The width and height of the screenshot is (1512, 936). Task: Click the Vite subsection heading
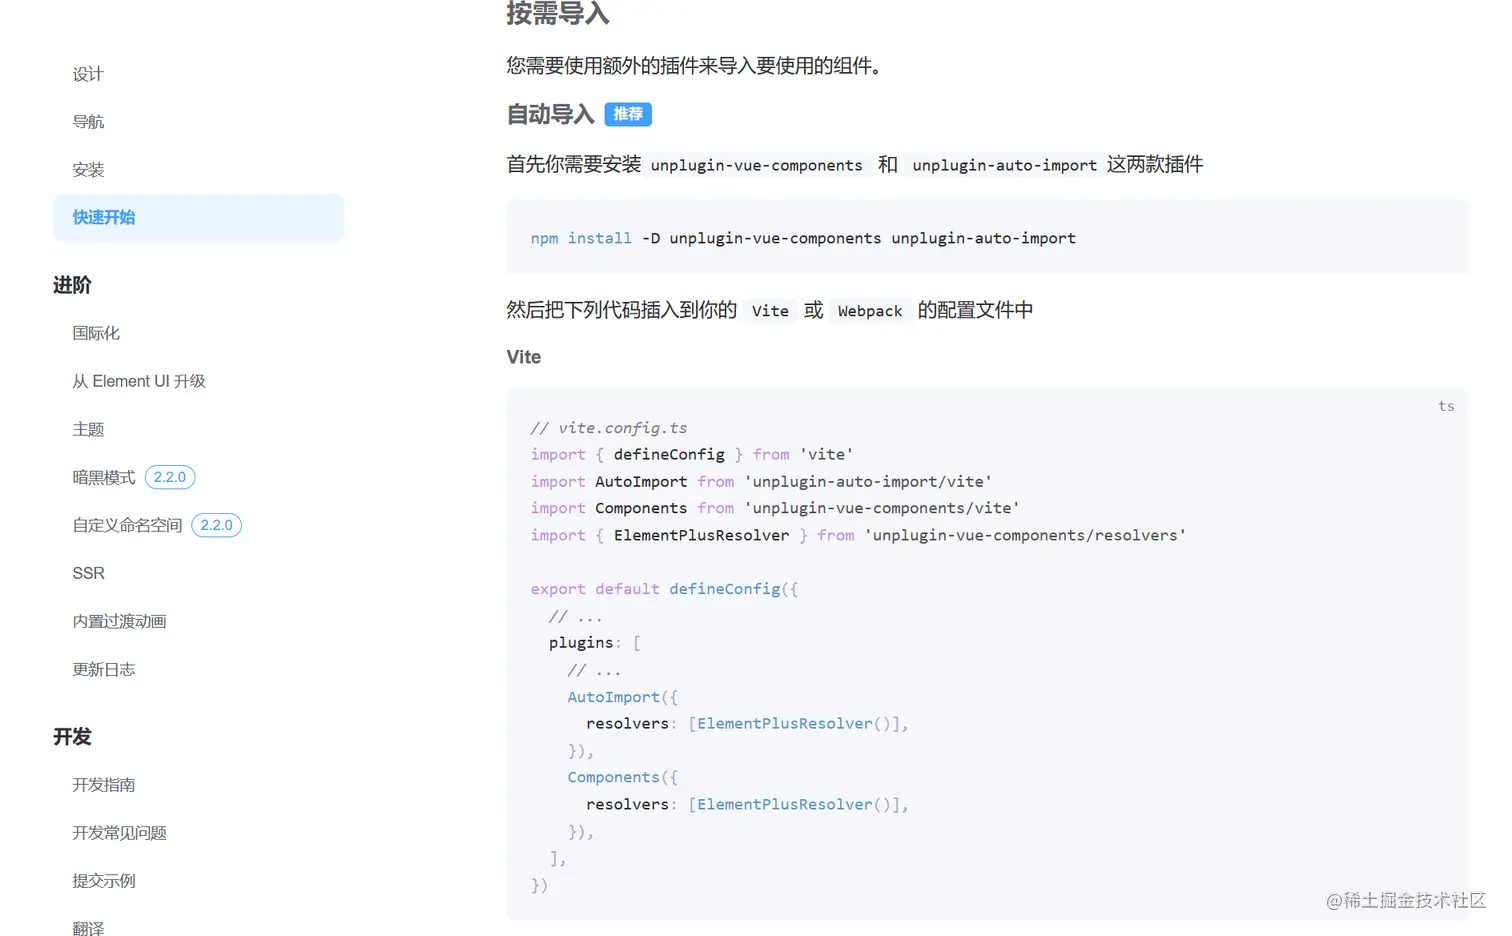click(x=524, y=357)
